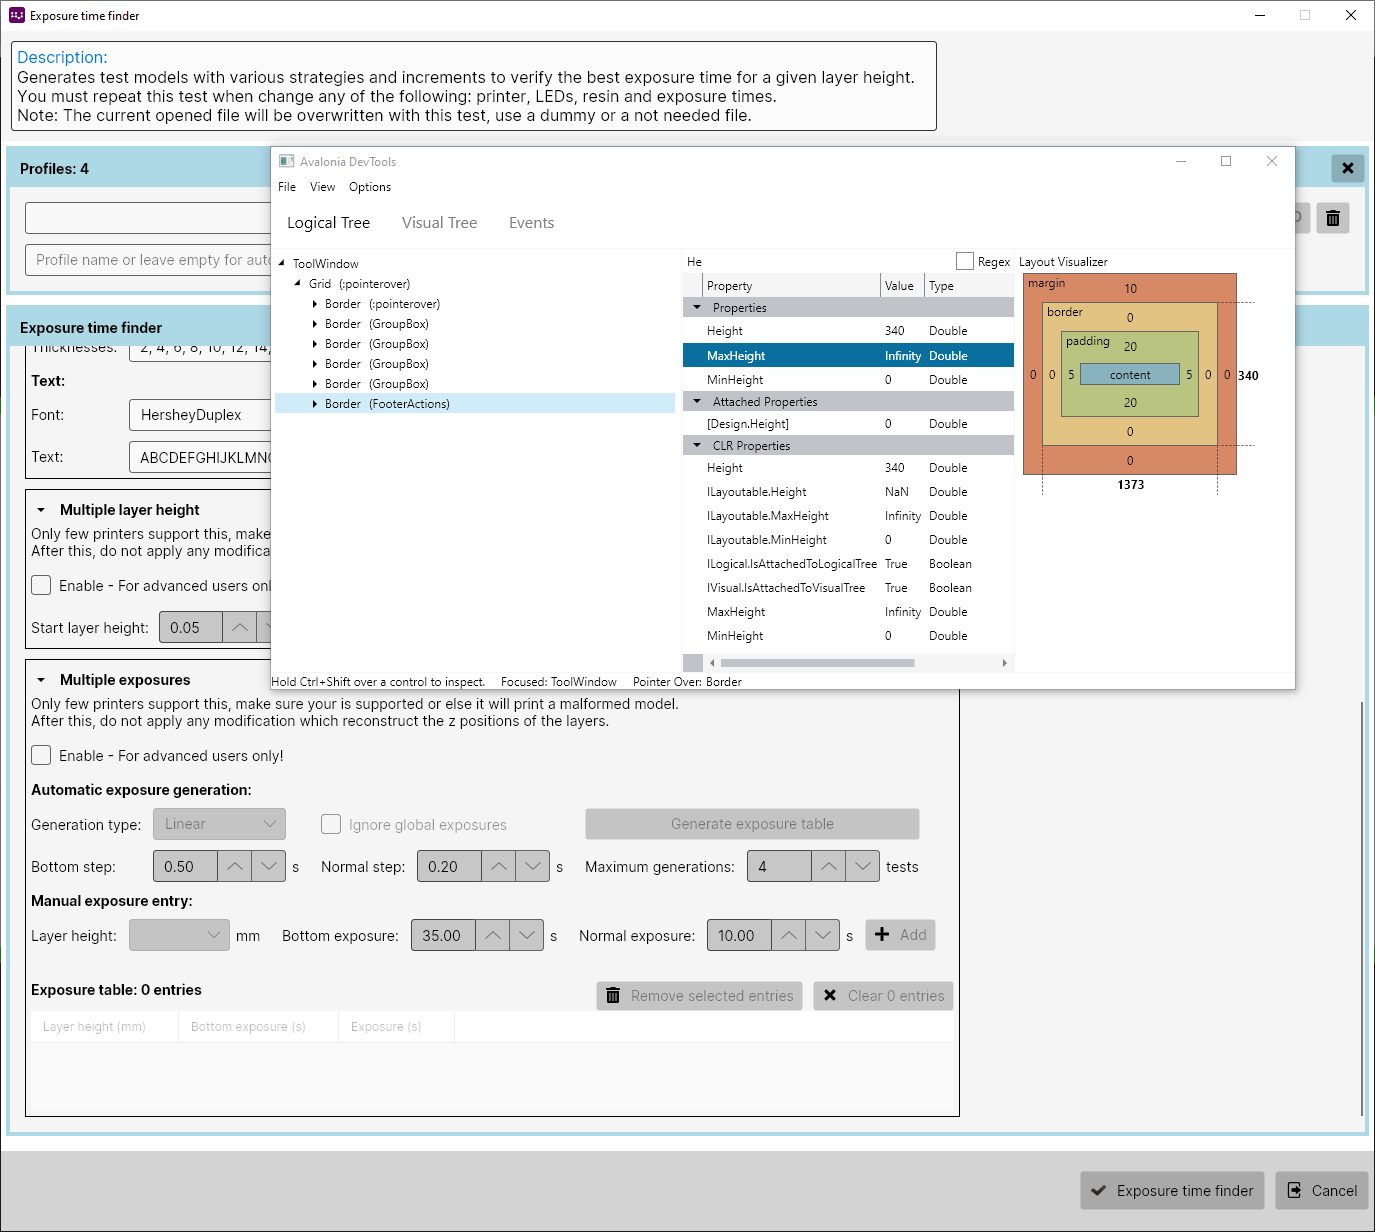Close the Profiles panel via the X icon
Image resolution: width=1375 pixels, height=1232 pixels.
(x=1347, y=168)
